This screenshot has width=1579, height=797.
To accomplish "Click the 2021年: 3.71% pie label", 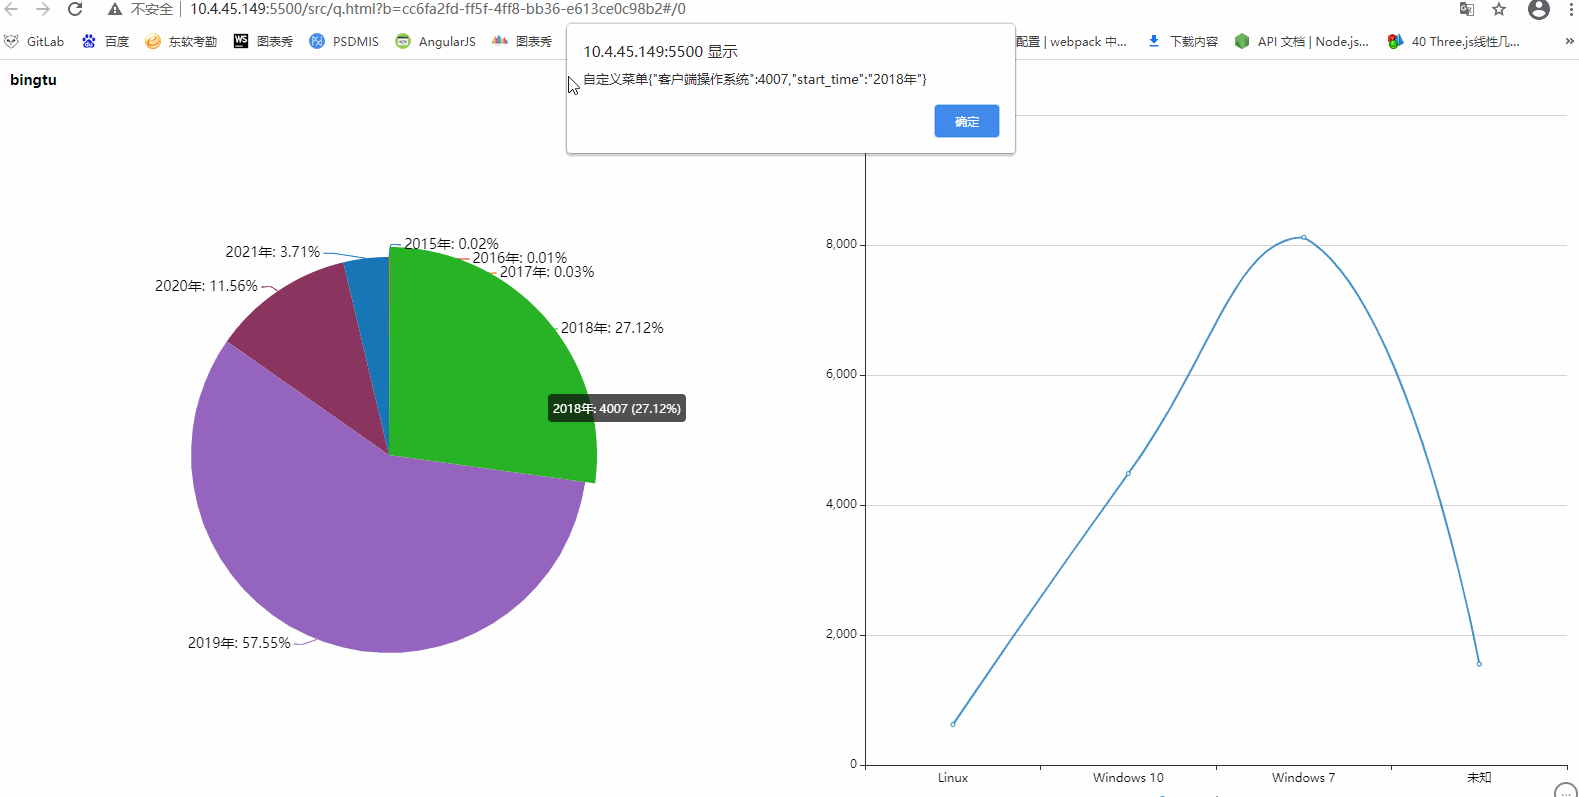I will point(273,252).
